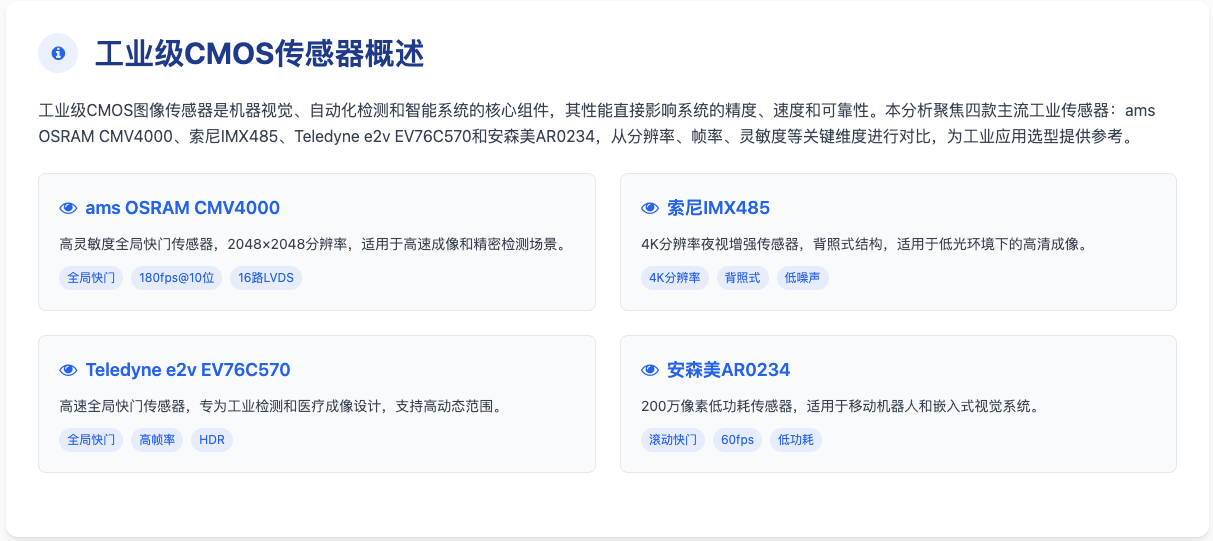Select the 全局快门 tag under EV76C570

click(91, 440)
